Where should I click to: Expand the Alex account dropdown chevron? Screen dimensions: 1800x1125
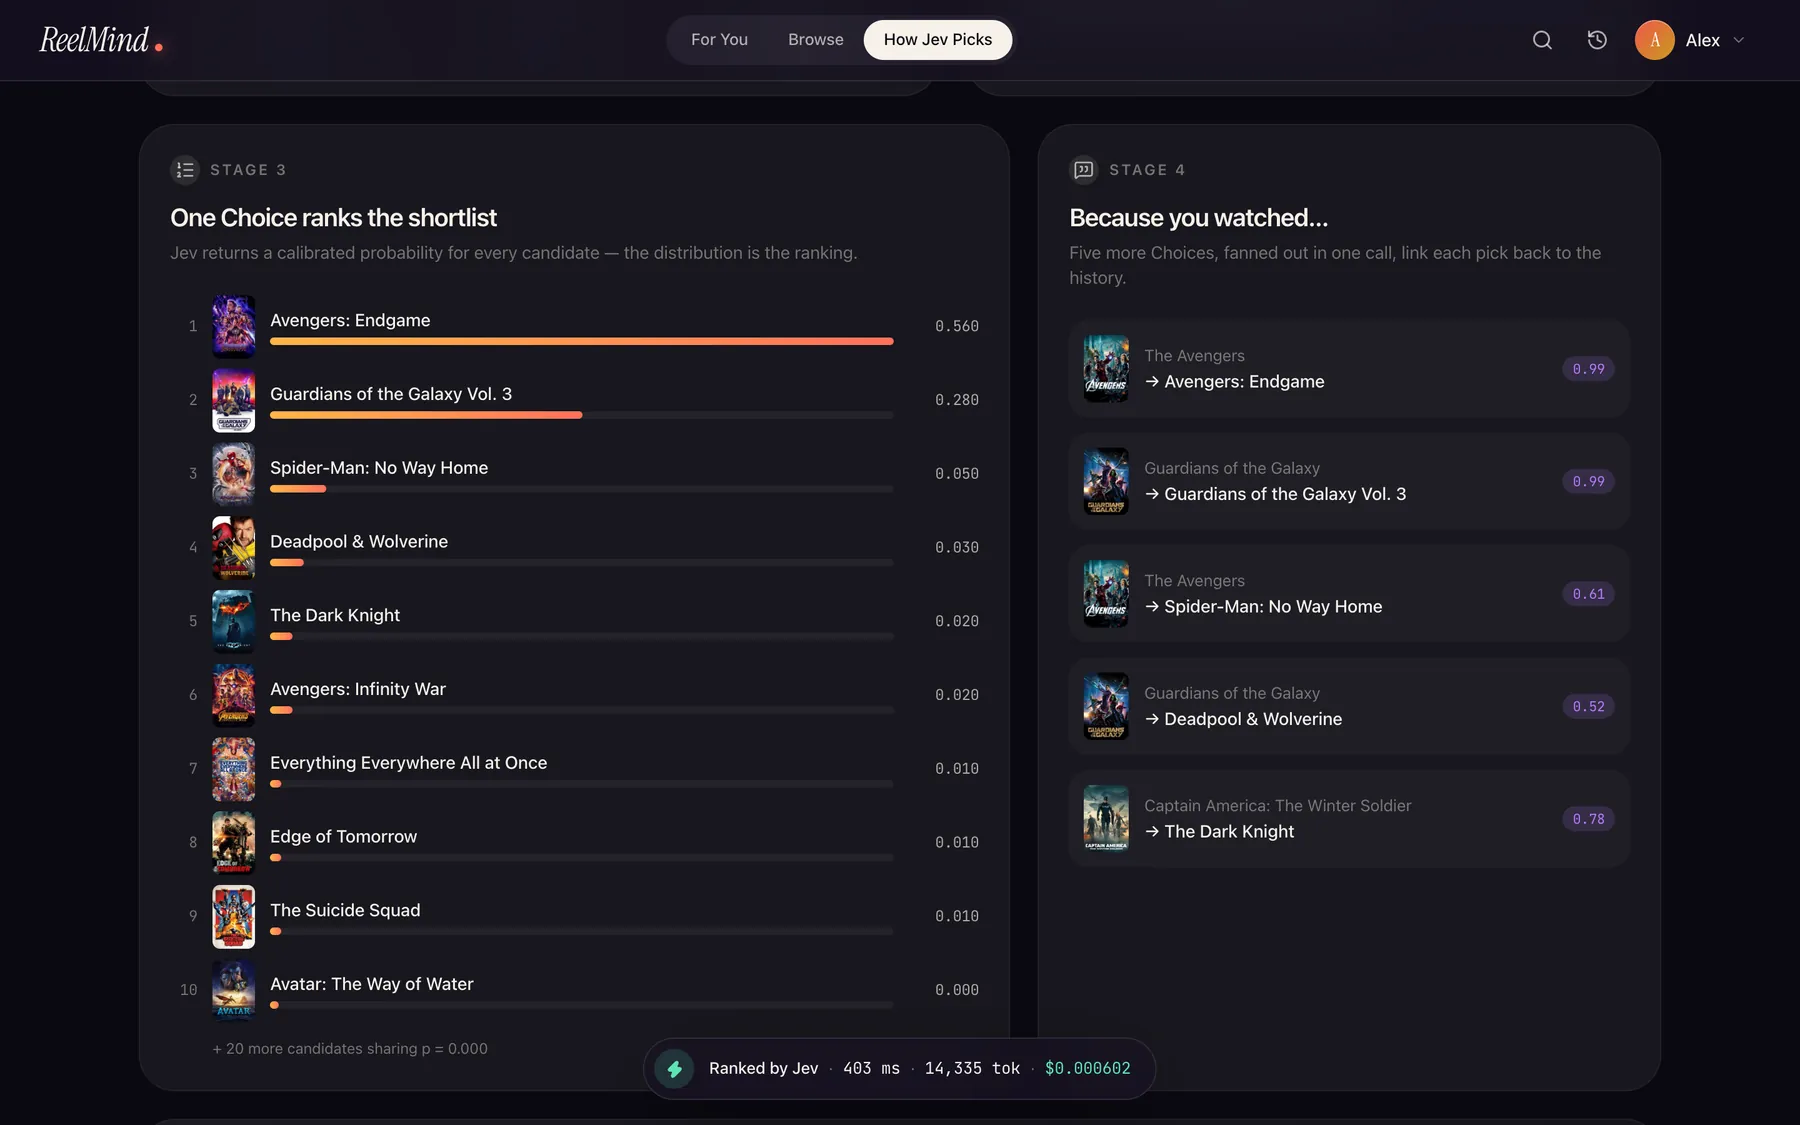point(1739,40)
